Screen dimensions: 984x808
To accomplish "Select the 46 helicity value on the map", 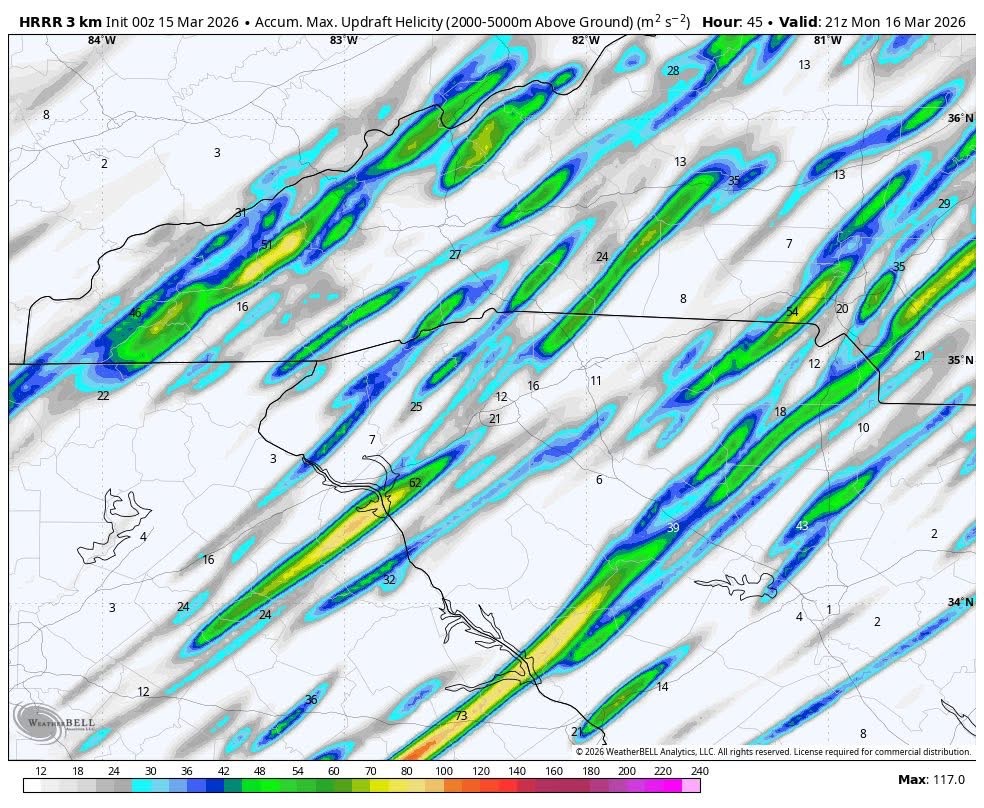I will pos(135,314).
